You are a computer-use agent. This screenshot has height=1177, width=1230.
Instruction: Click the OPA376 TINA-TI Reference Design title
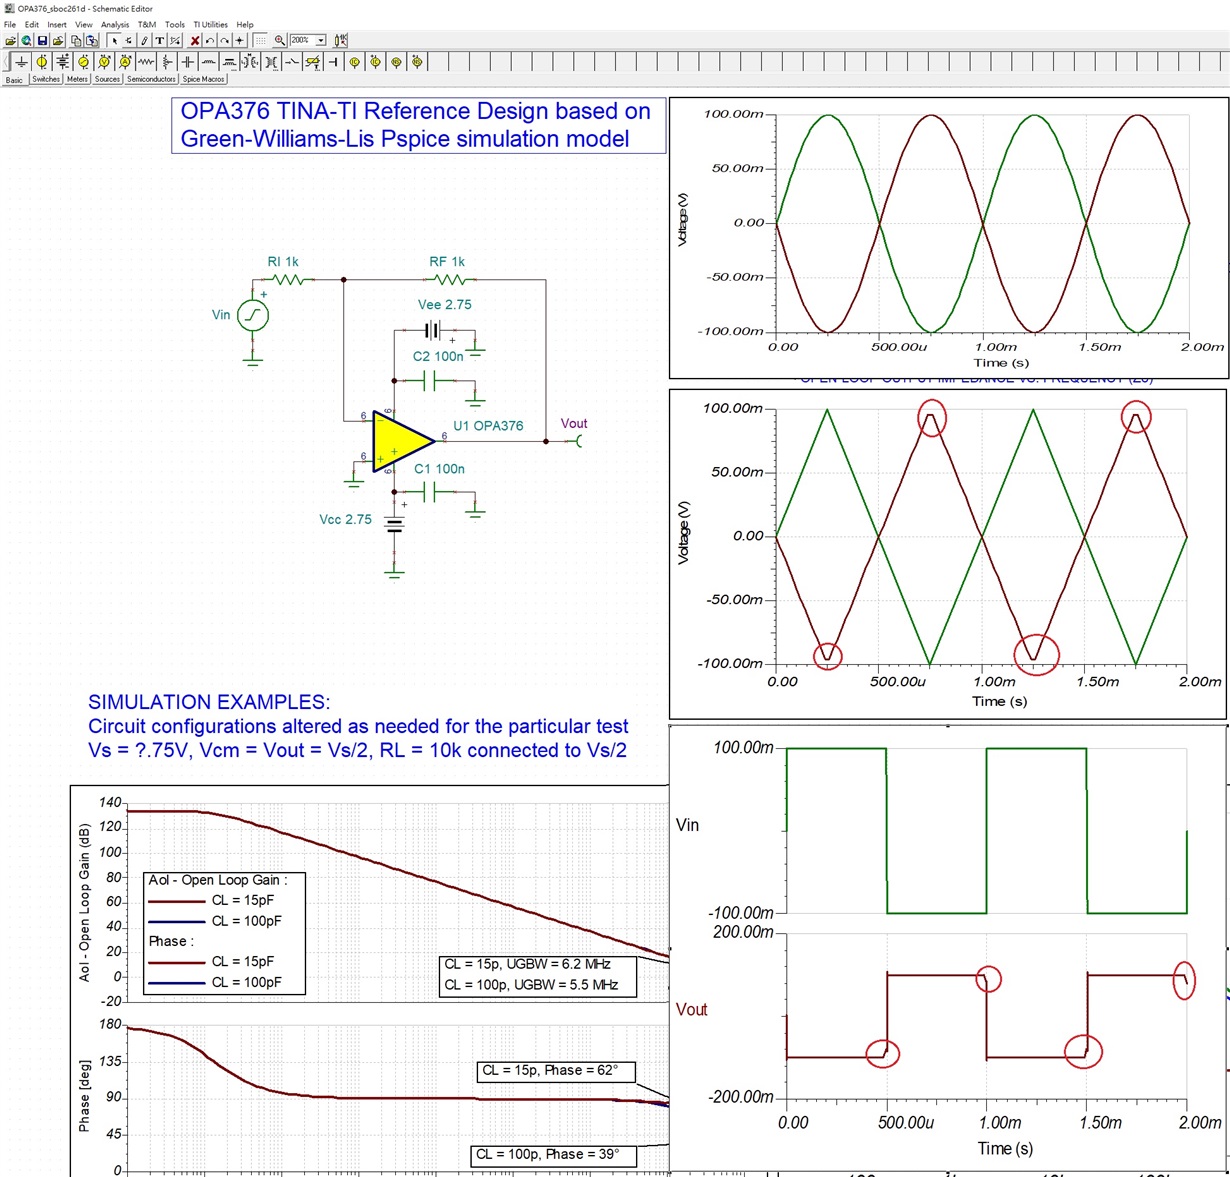(417, 125)
